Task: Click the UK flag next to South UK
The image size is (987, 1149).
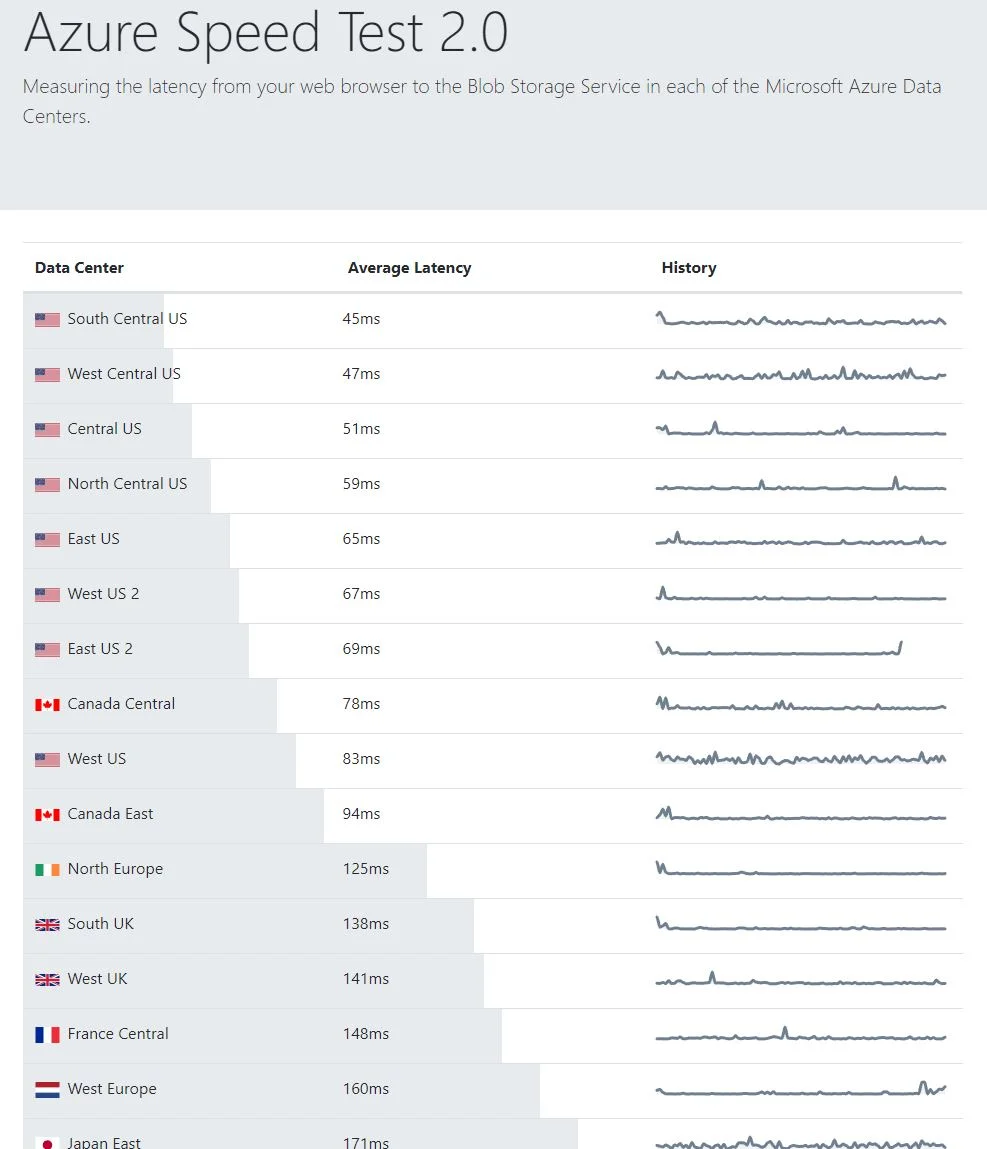Action: click(x=47, y=924)
